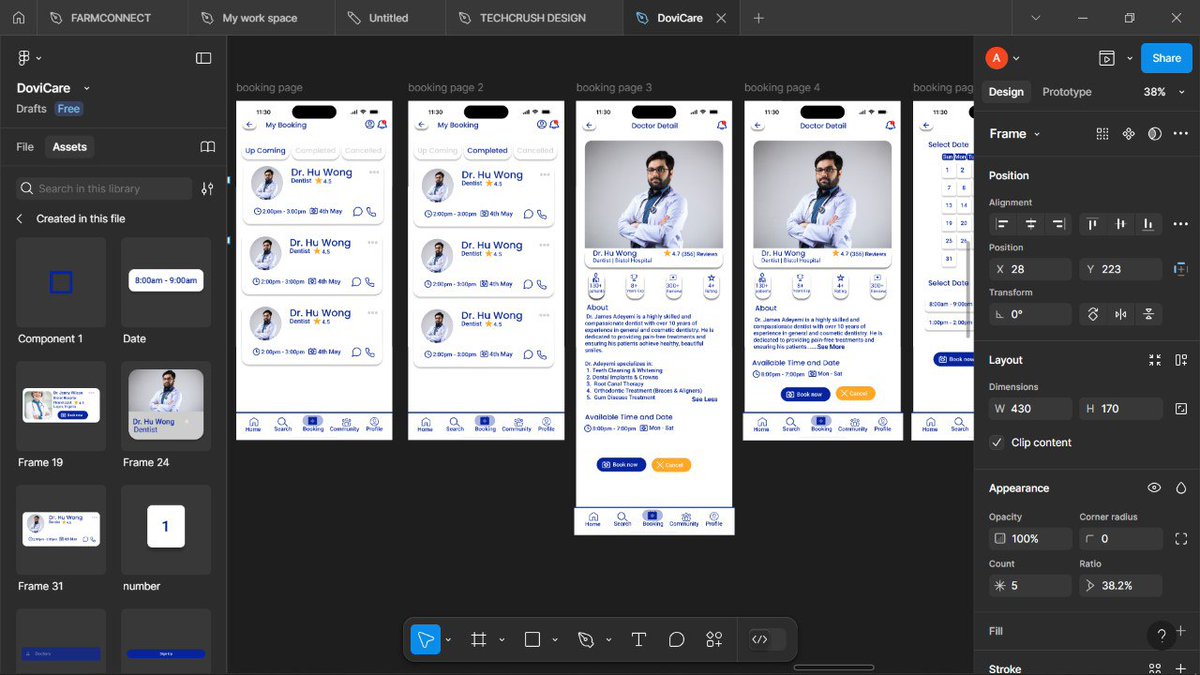
Task: Switch to the Prototype tab
Action: click(1067, 92)
